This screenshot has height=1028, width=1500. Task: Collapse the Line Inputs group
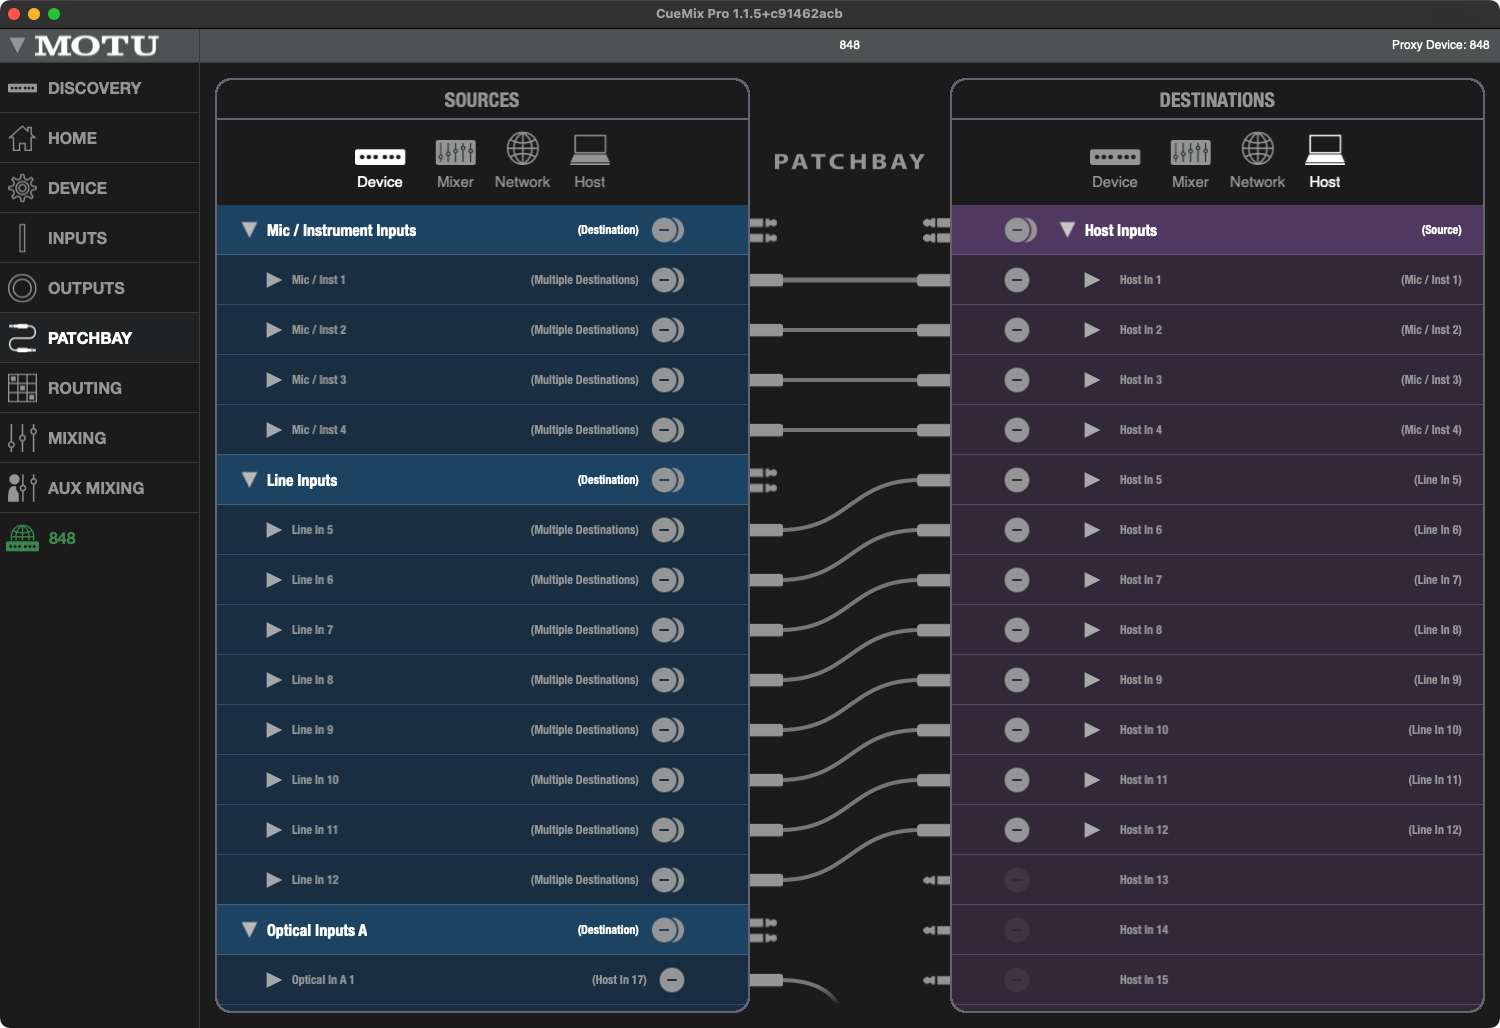coord(250,480)
